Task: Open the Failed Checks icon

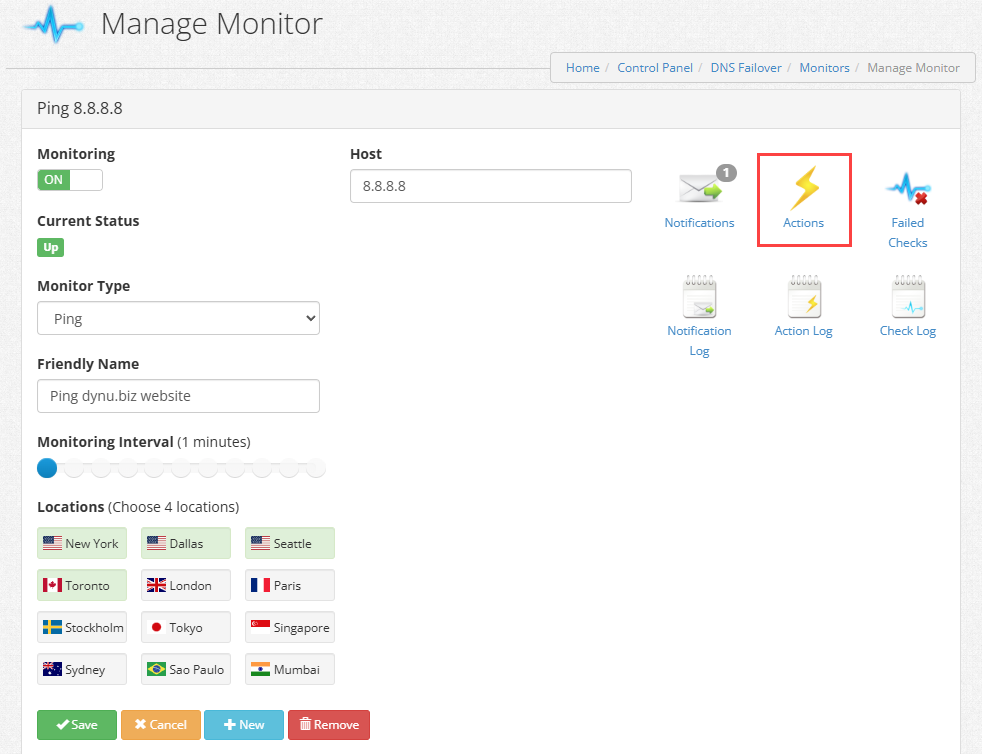Action: tap(908, 188)
